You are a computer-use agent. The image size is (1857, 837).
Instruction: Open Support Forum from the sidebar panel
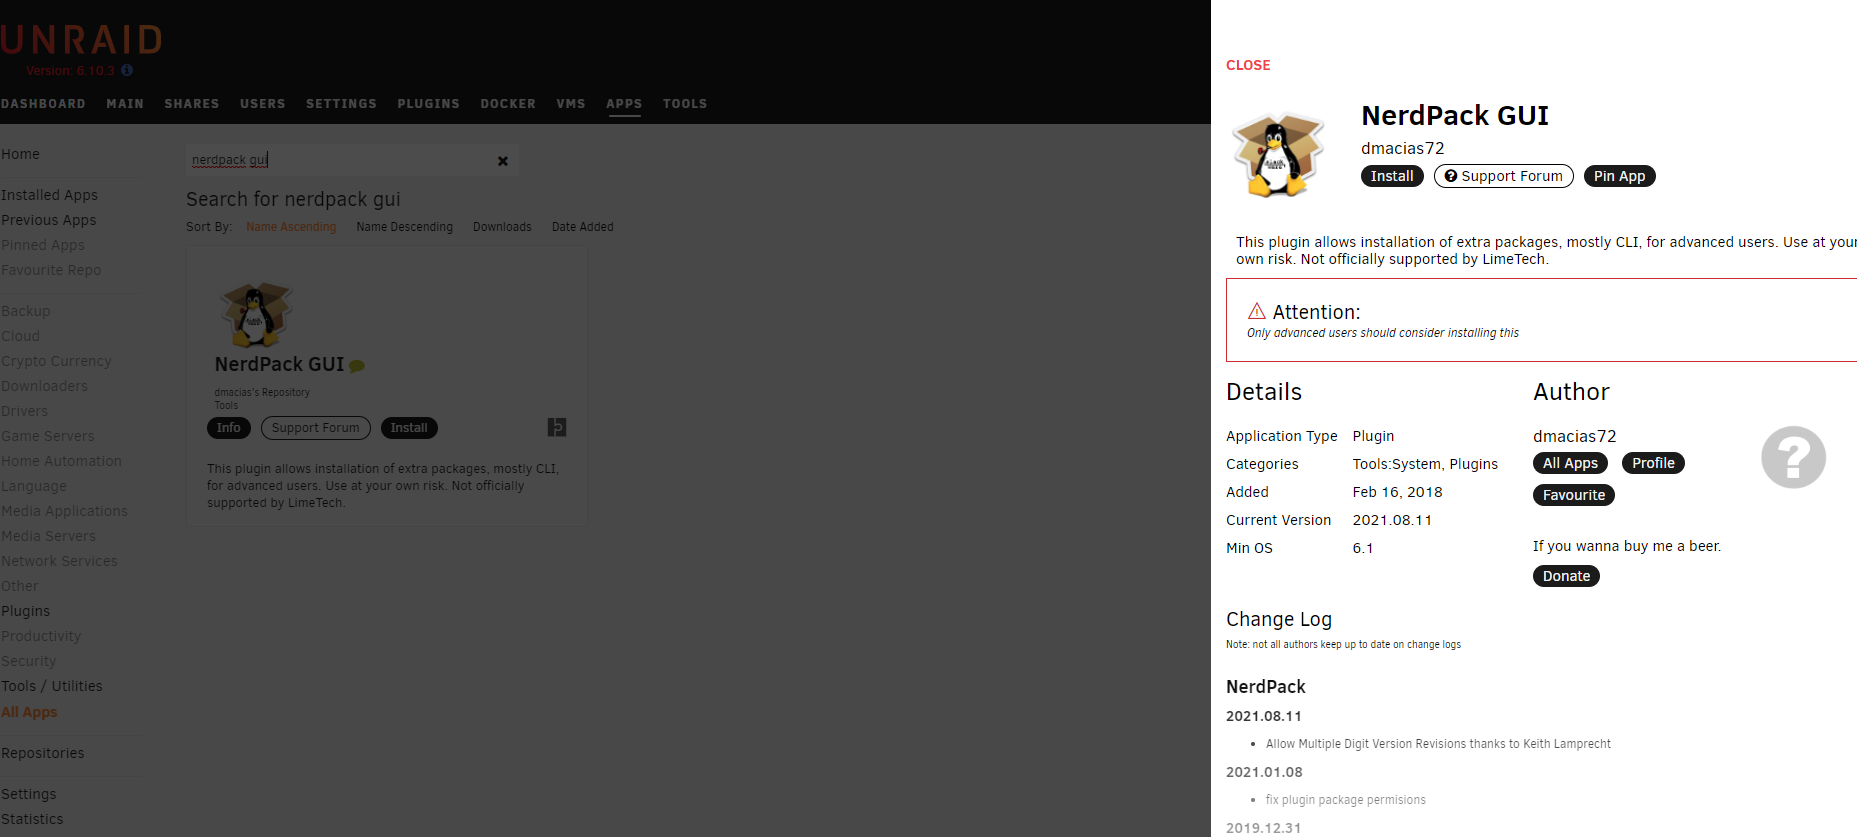click(x=1504, y=176)
